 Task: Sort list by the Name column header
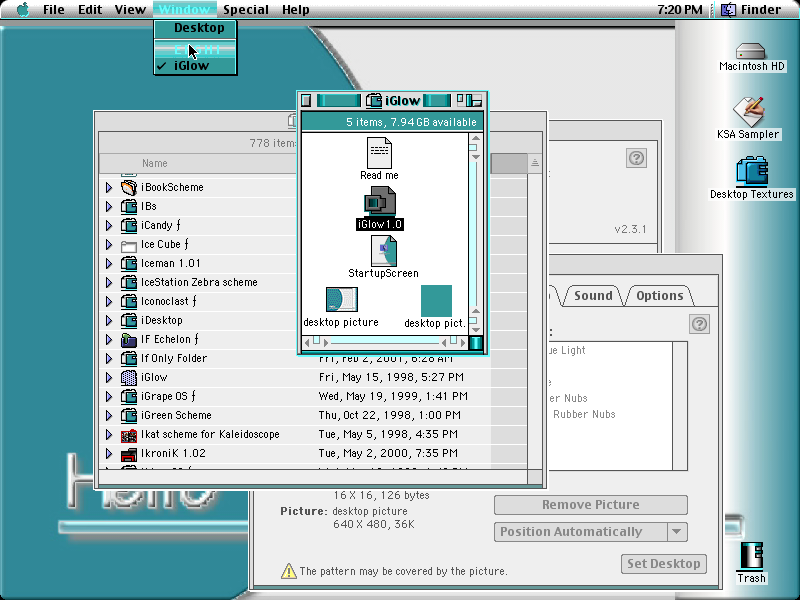(x=155, y=163)
